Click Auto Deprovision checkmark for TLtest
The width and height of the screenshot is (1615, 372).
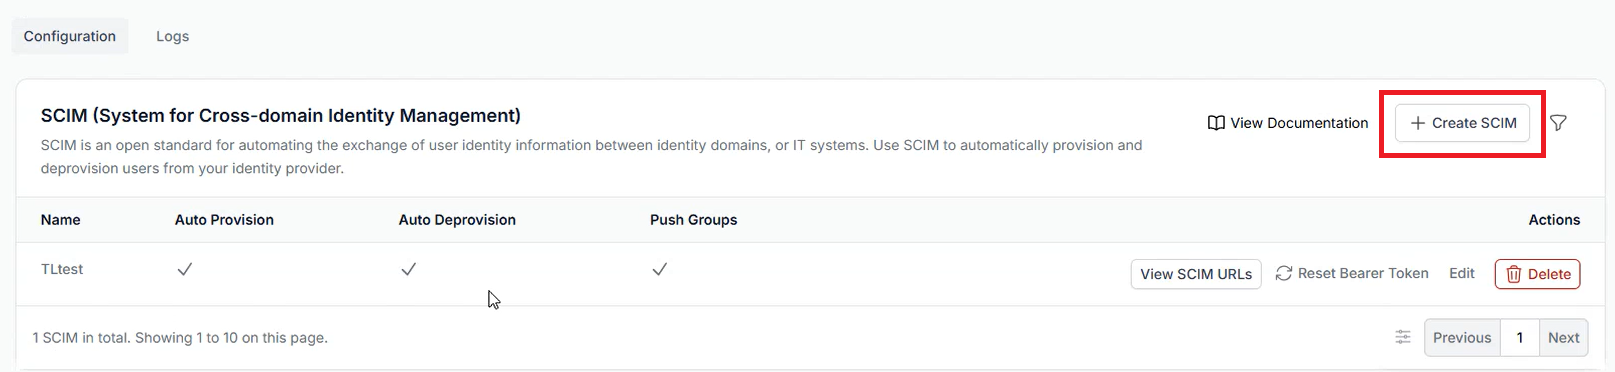click(408, 269)
